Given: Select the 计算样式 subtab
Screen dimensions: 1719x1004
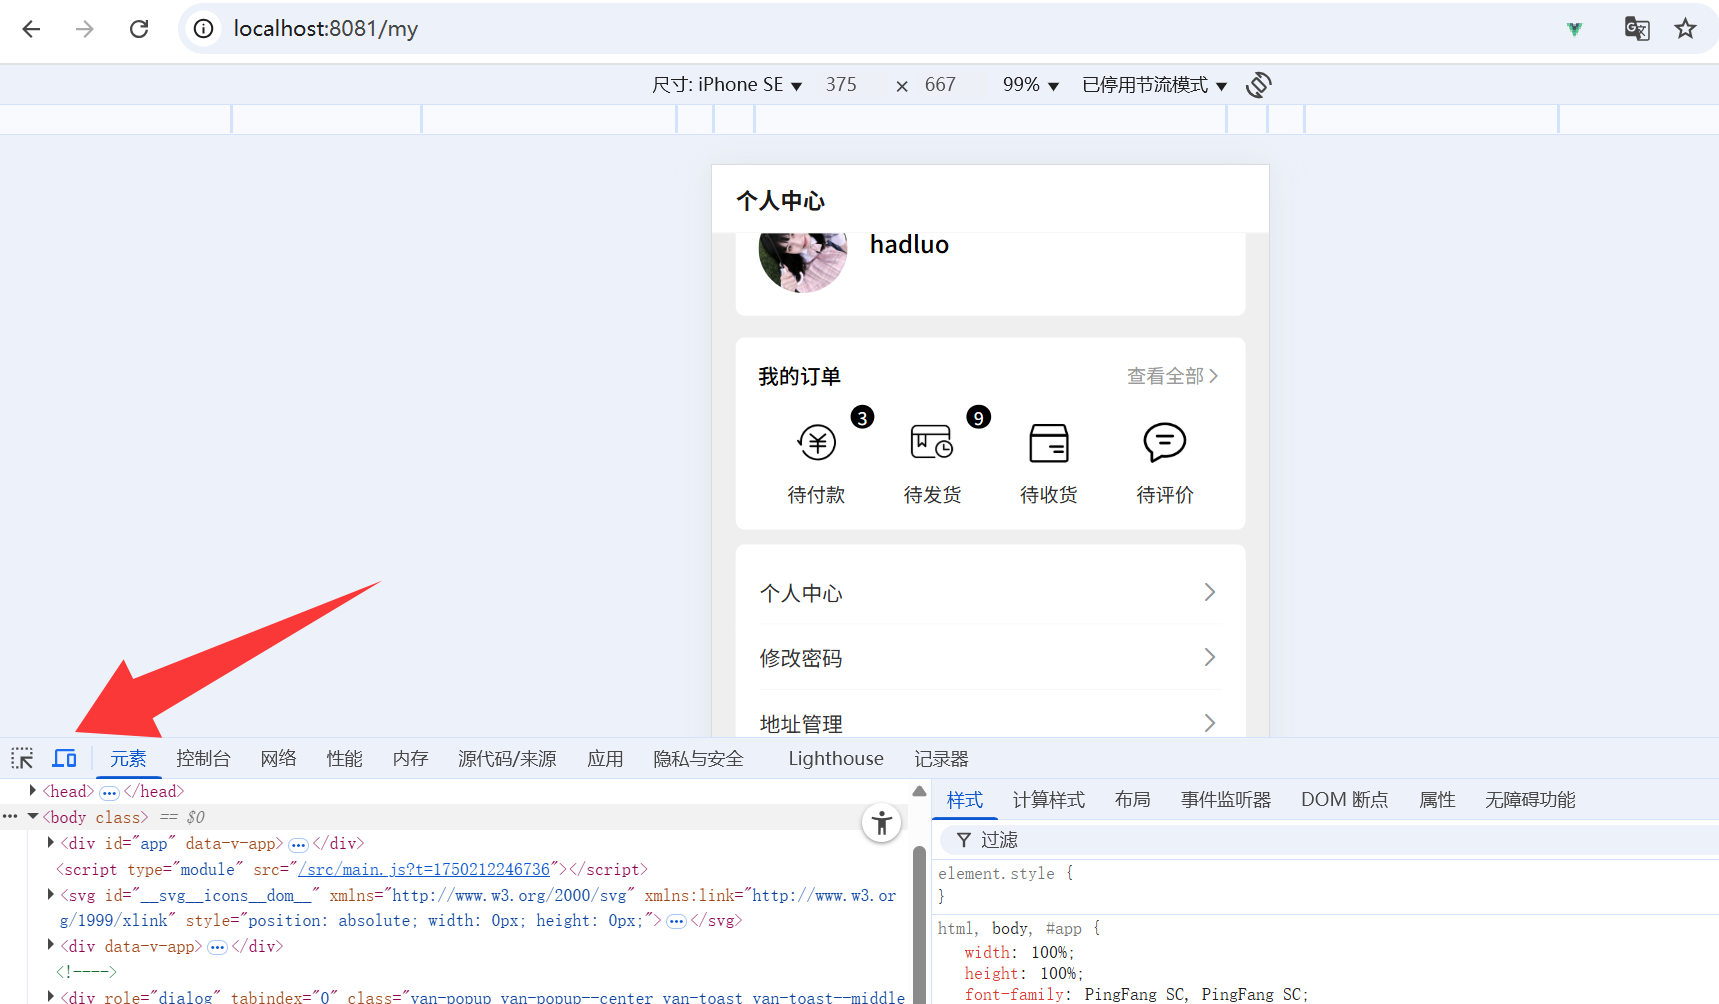Looking at the screenshot, I should (1048, 800).
